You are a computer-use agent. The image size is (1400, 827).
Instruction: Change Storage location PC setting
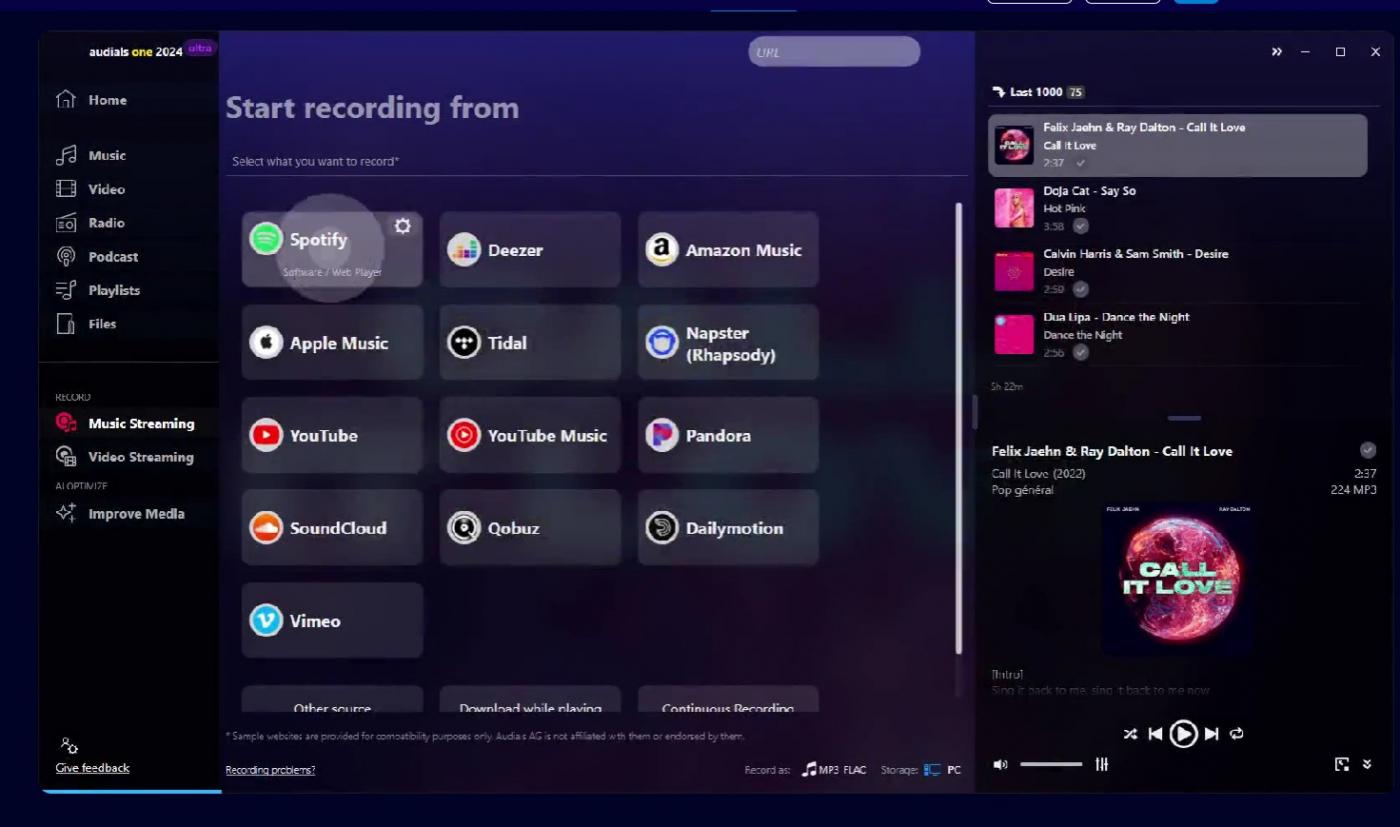click(942, 770)
